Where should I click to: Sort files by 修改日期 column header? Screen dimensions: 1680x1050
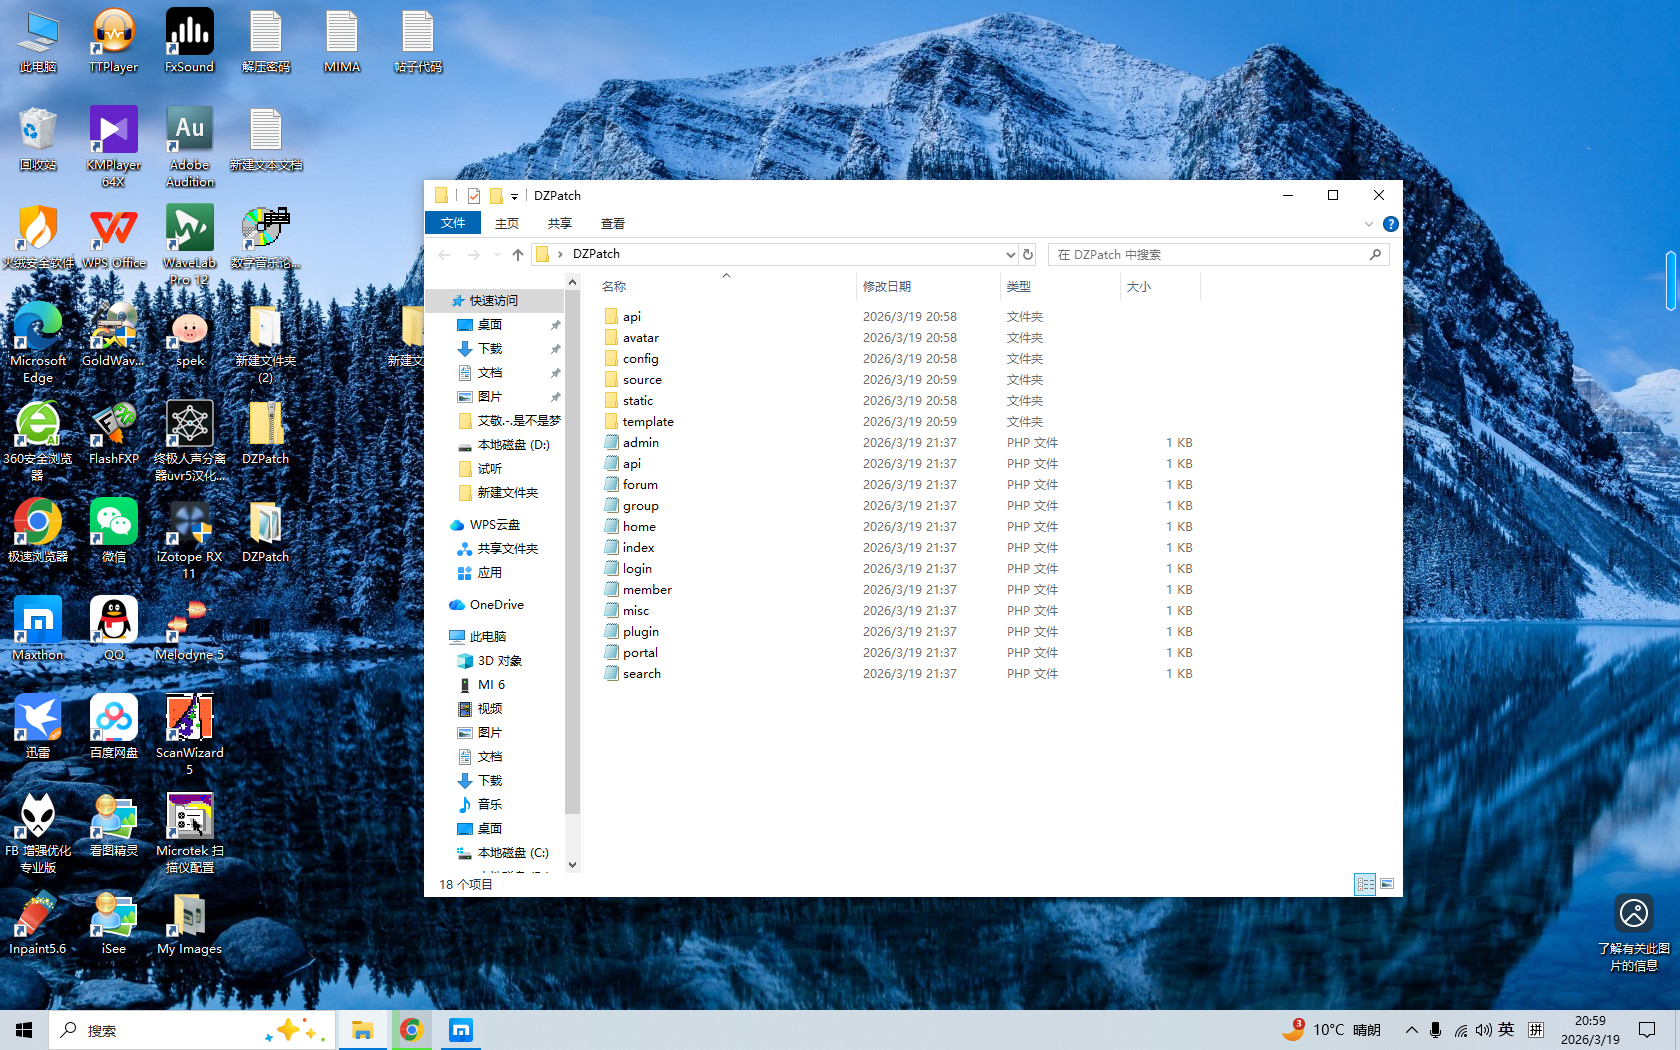[x=887, y=286]
